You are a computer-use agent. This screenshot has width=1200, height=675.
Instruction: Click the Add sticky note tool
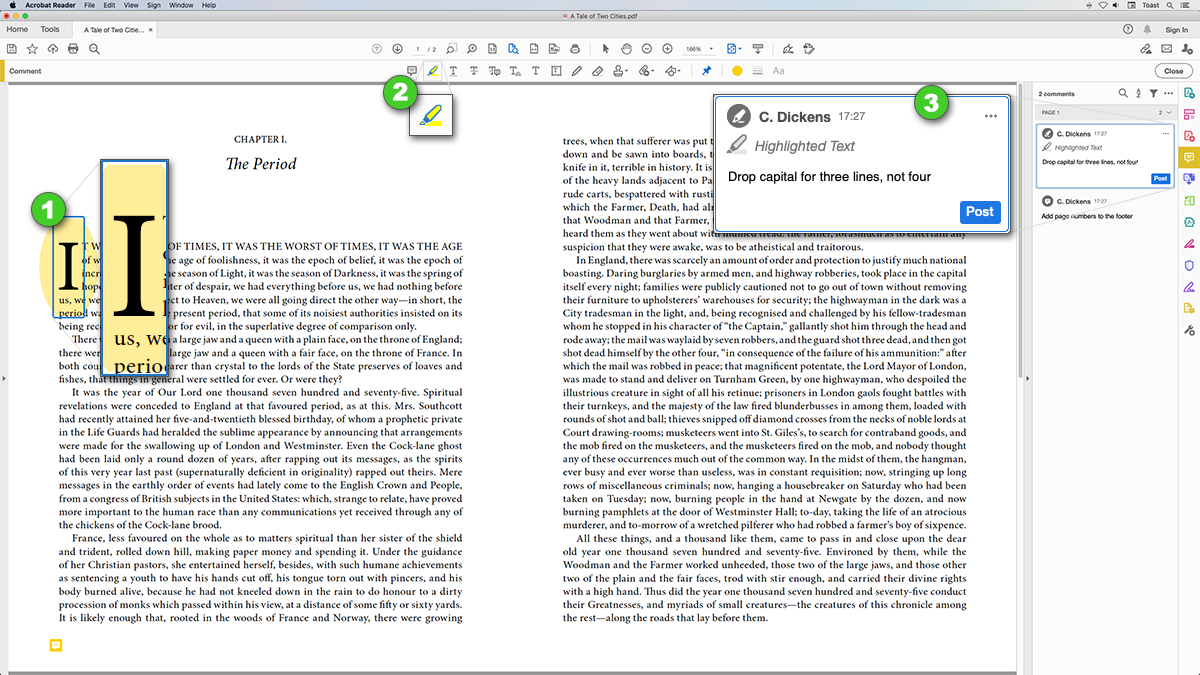[412, 71]
